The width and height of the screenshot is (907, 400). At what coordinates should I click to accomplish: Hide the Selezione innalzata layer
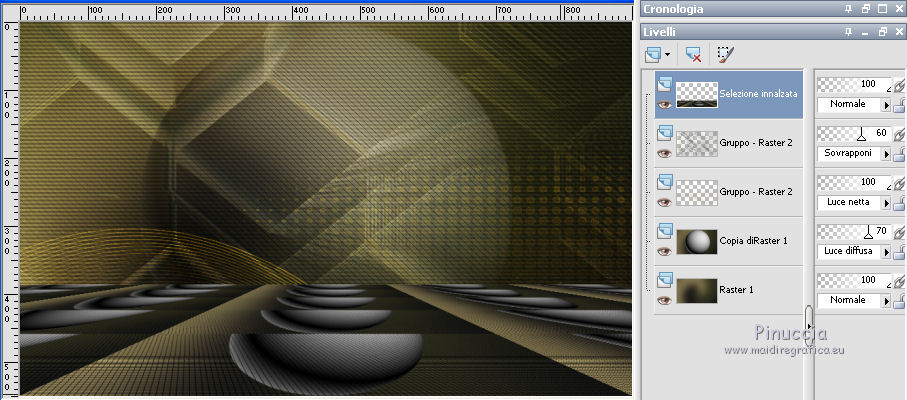pos(665,104)
